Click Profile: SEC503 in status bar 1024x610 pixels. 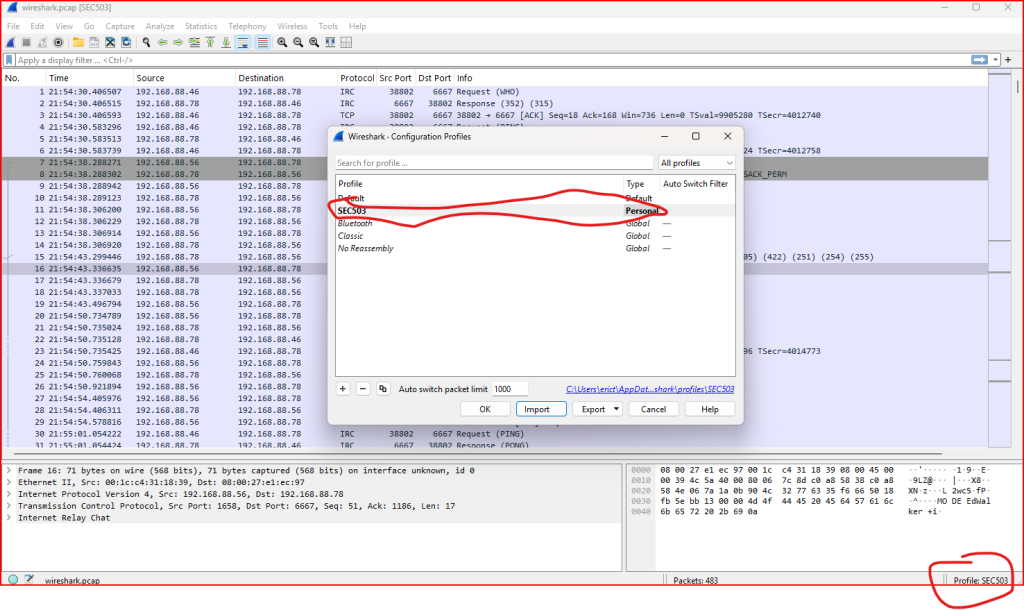coord(980,580)
